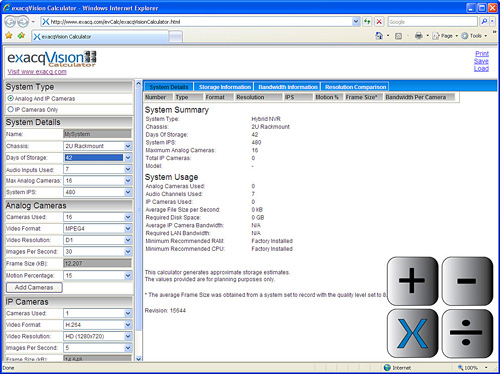Open IP Images Per Second dropdown

pos(97,348)
